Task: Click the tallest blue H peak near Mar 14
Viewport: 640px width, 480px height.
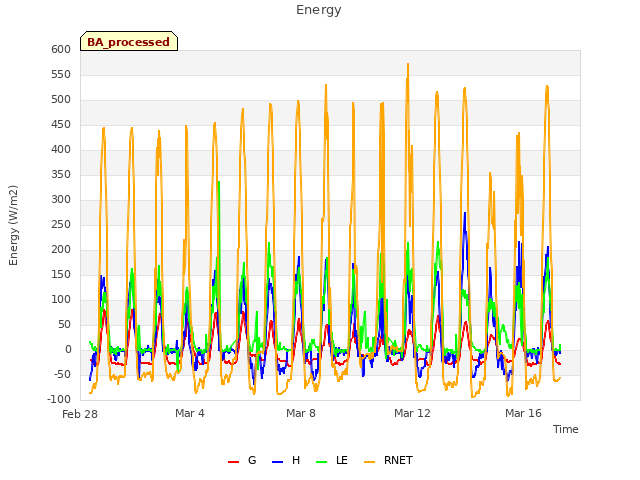Action: tap(464, 213)
